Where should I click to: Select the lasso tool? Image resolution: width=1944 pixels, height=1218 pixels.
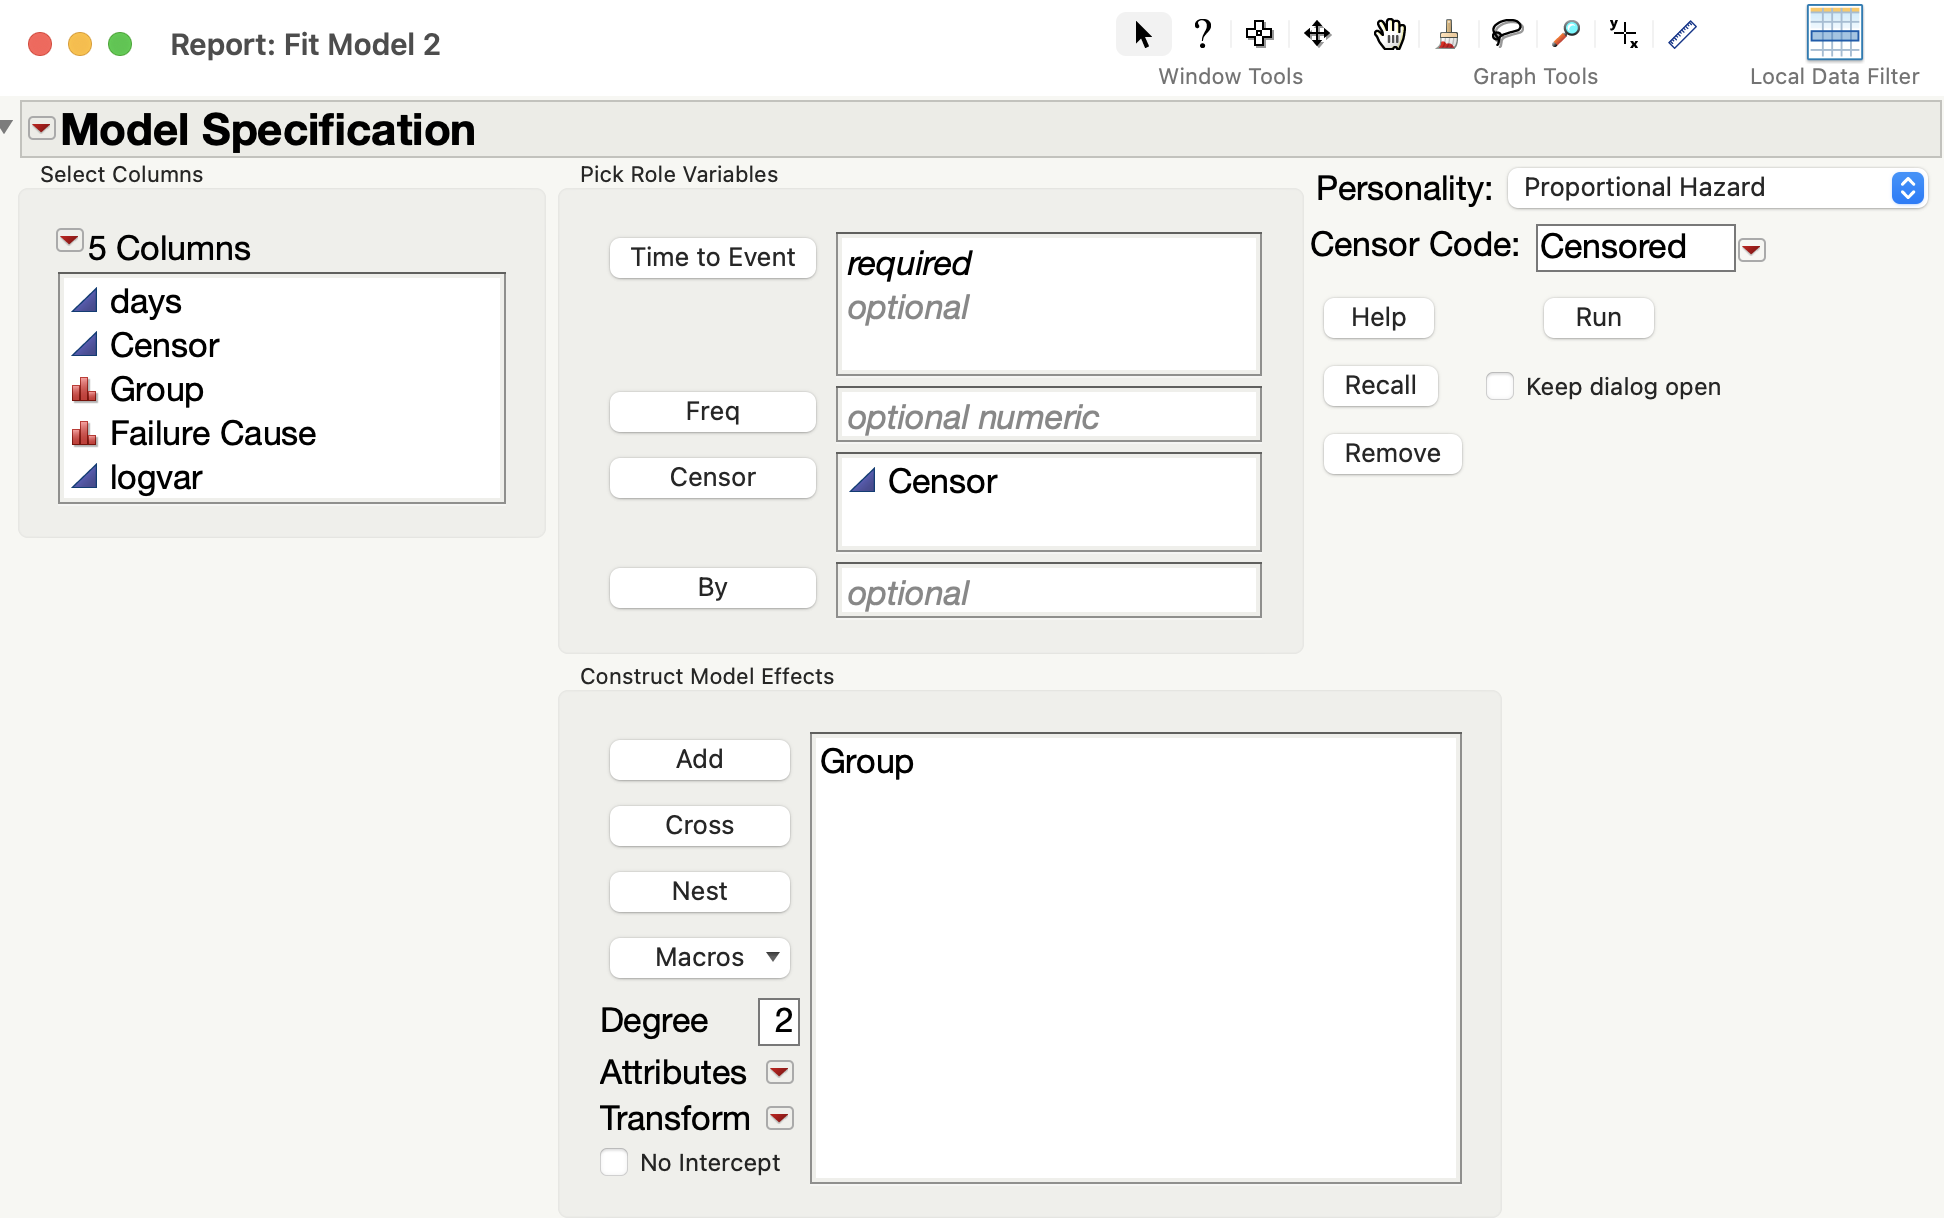pos(1506,35)
